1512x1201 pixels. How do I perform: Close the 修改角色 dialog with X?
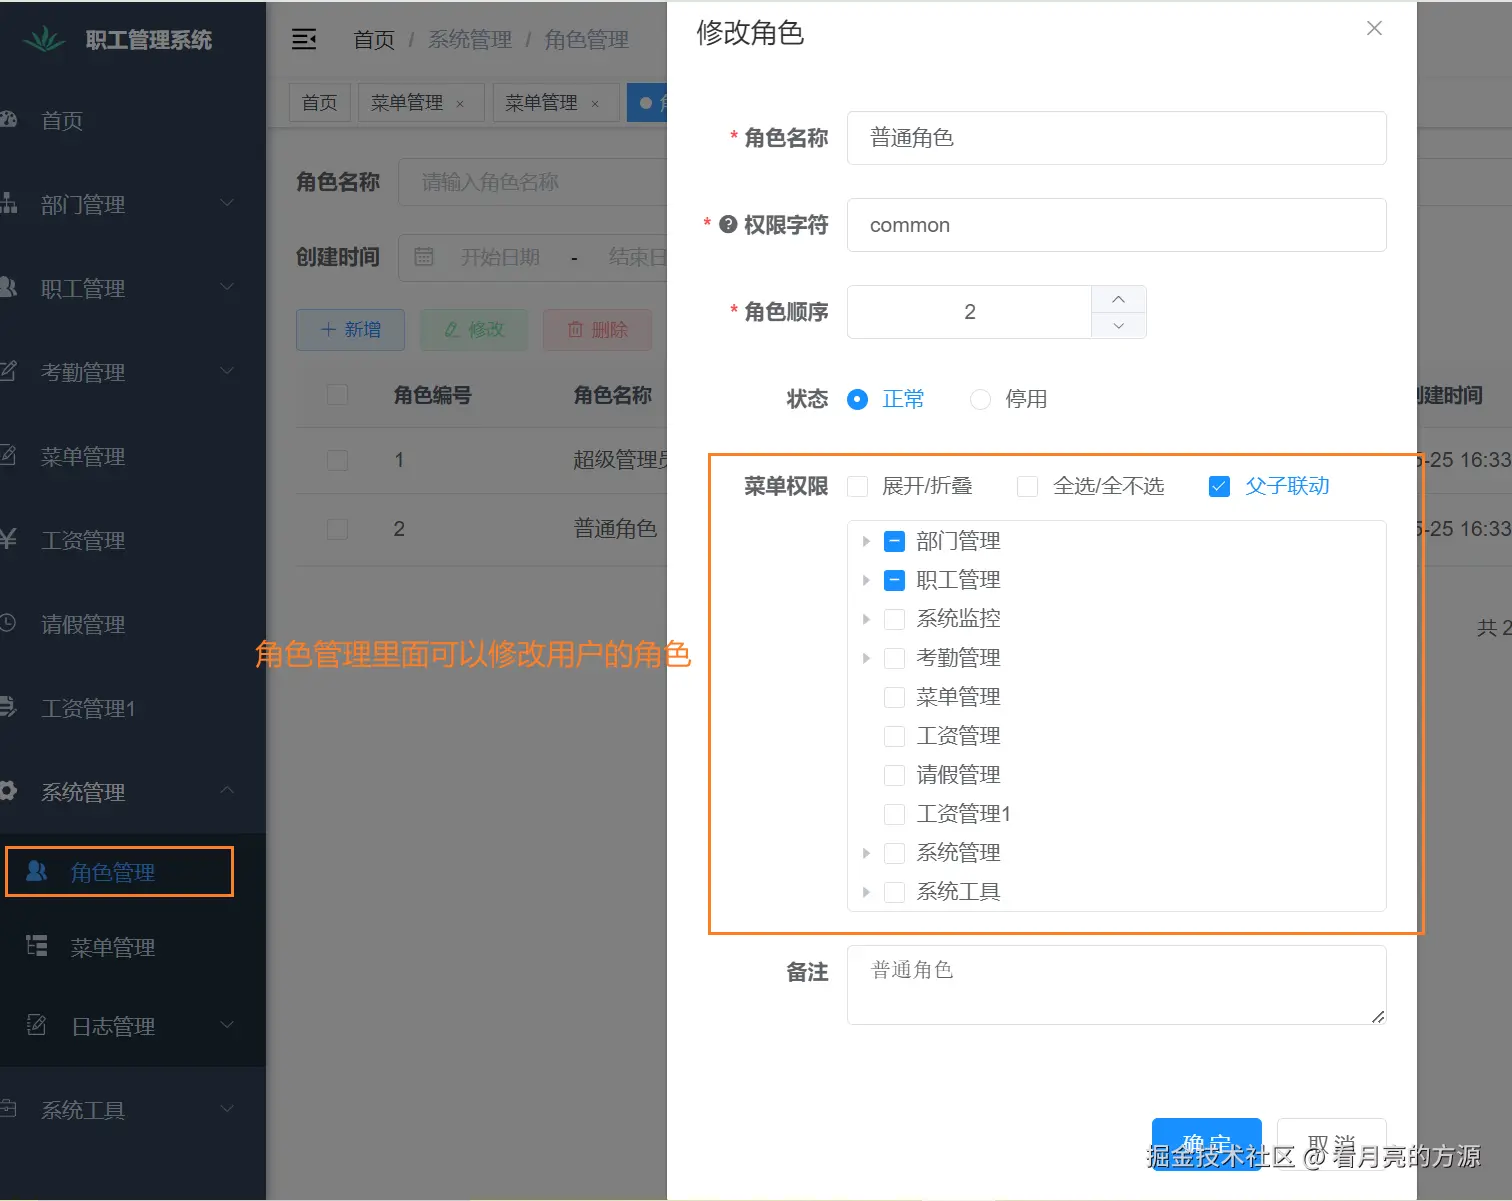(1374, 28)
